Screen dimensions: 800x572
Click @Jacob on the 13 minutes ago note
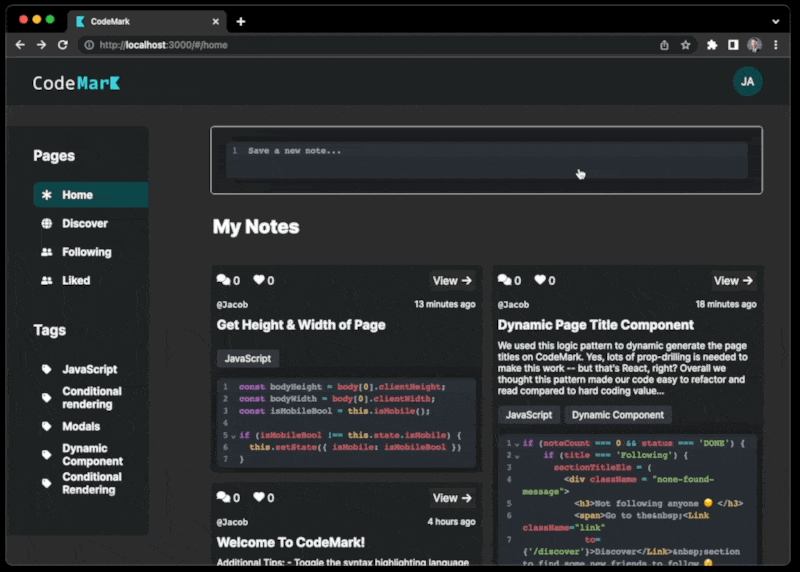coord(232,305)
